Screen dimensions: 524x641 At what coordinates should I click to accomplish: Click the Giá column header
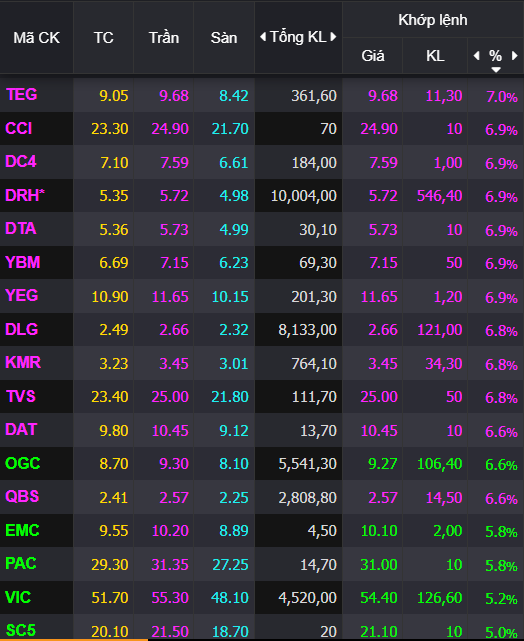pyautogui.click(x=373, y=56)
